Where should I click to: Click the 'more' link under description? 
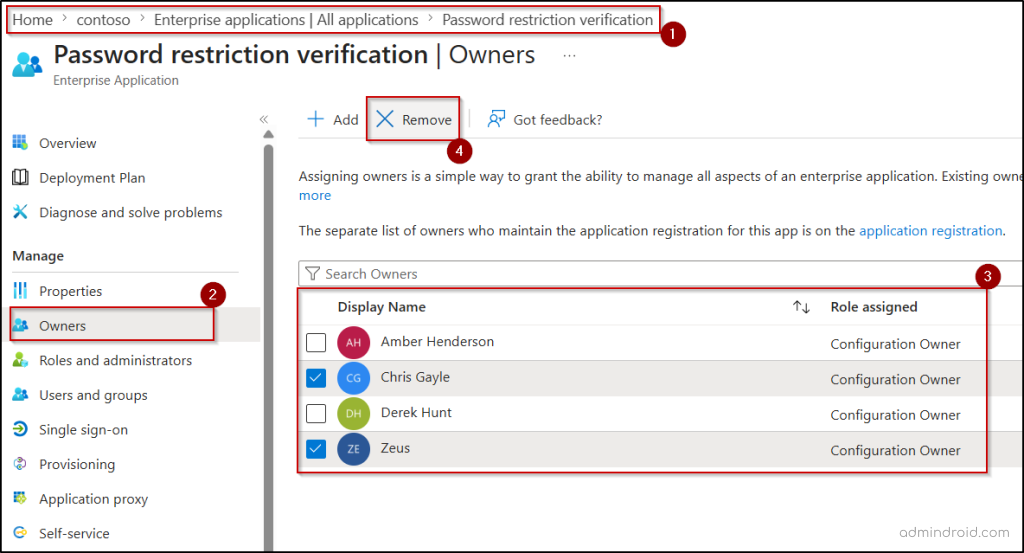tap(315, 195)
